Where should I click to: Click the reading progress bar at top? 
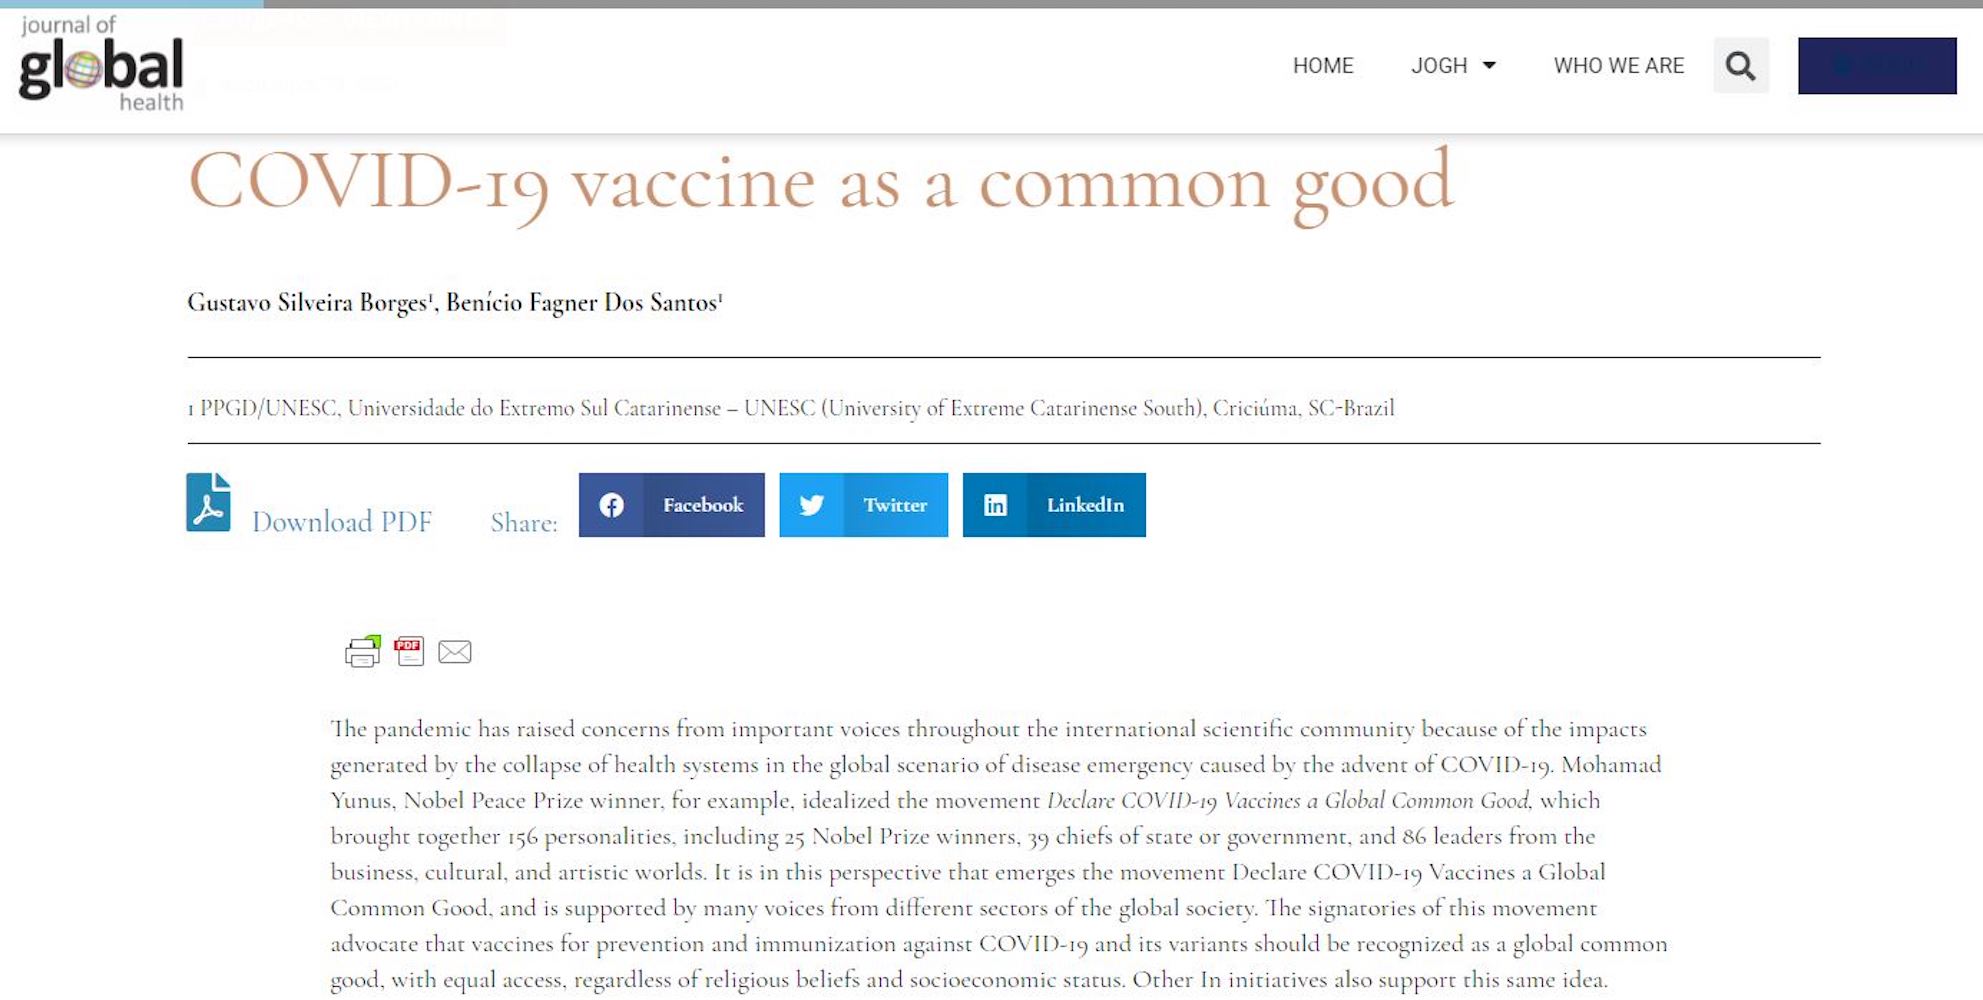pyautogui.click(x=991, y=4)
